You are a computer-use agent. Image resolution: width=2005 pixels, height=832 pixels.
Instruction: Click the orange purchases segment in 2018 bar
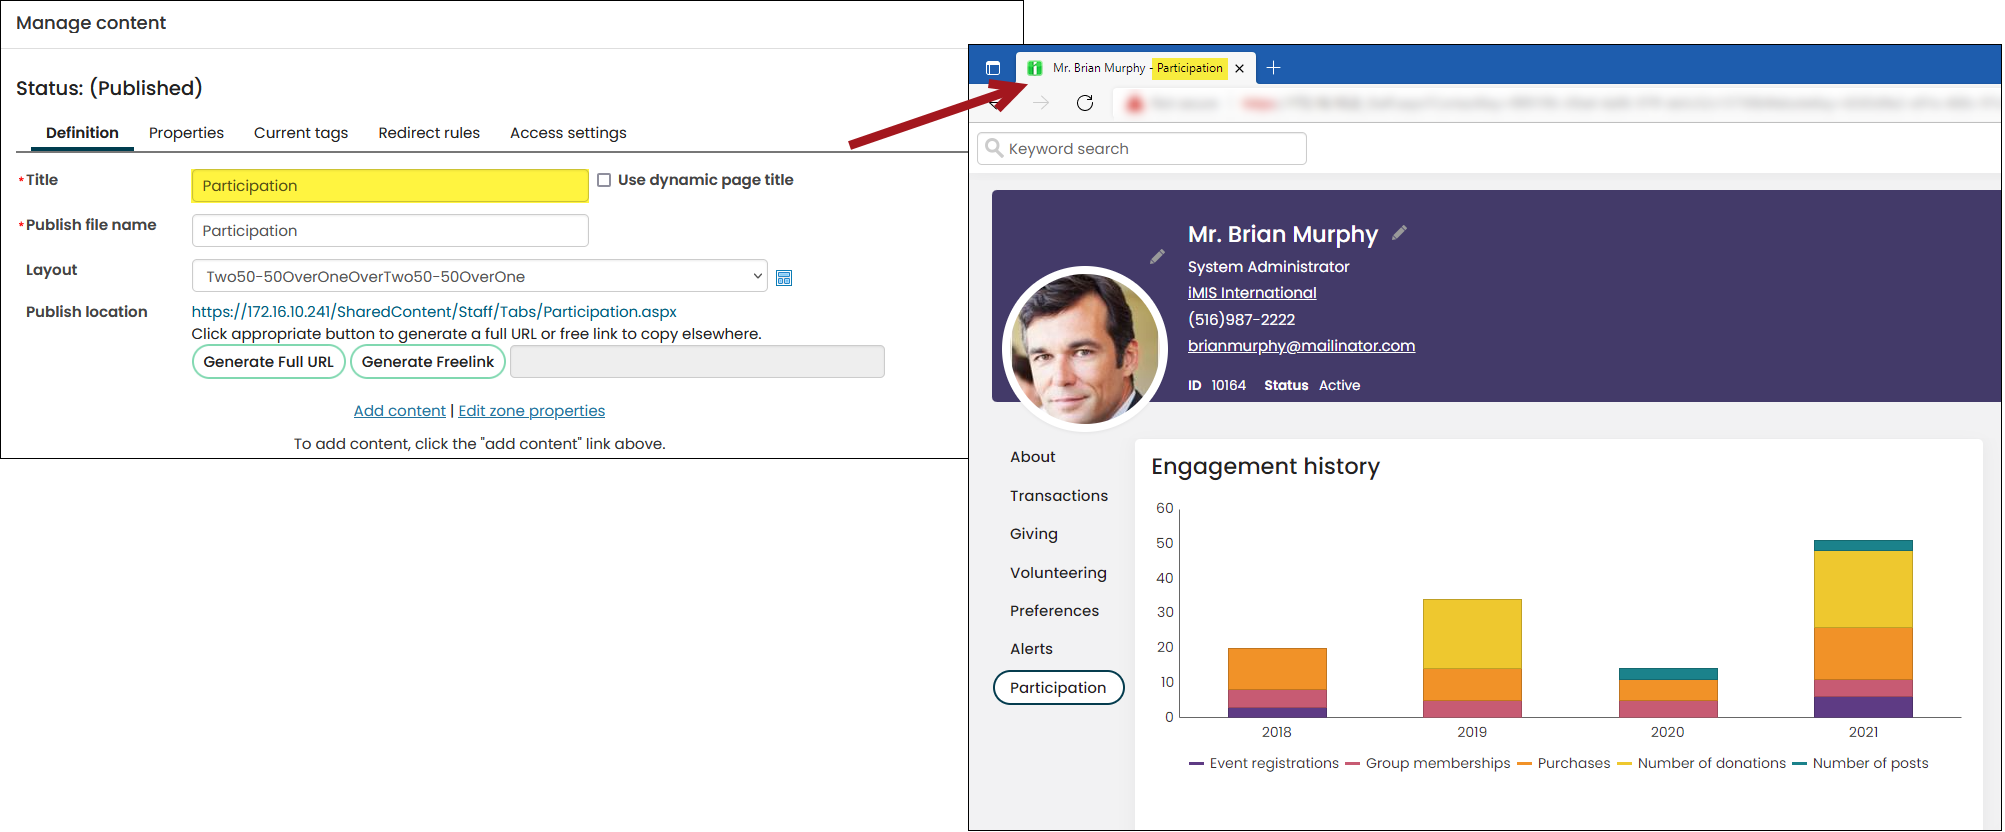coord(1277,669)
